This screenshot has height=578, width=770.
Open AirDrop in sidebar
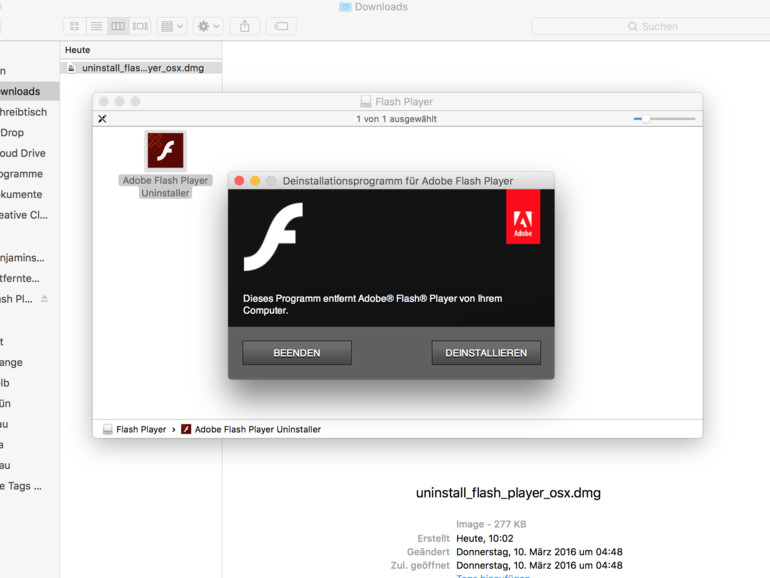coord(28,133)
